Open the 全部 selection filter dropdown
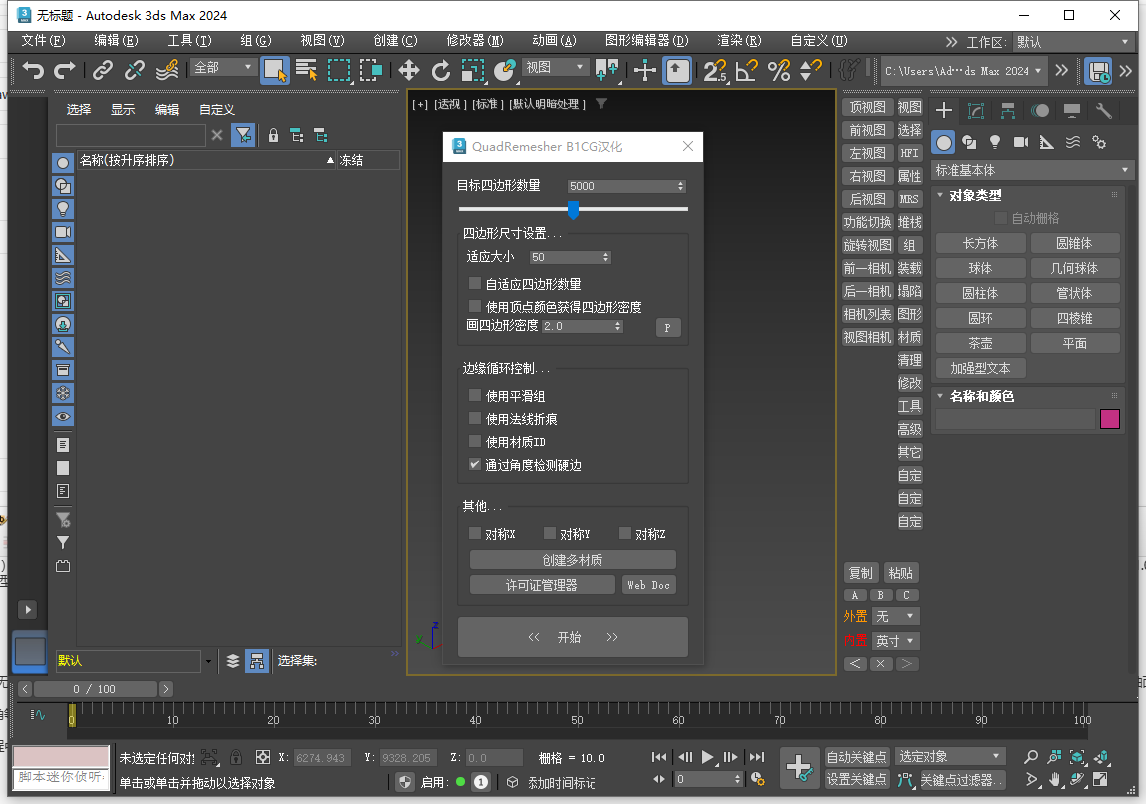1146x804 pixels. (223, 67)
